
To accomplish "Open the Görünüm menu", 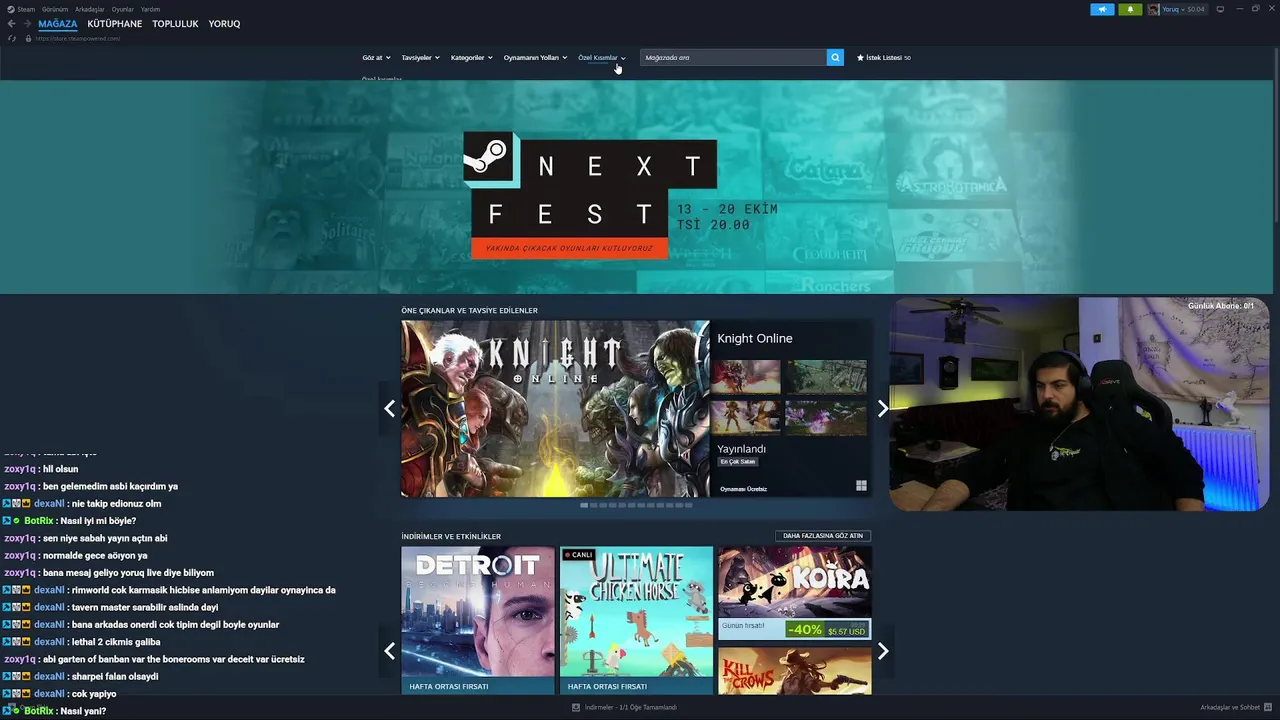I will click(55, 9).
